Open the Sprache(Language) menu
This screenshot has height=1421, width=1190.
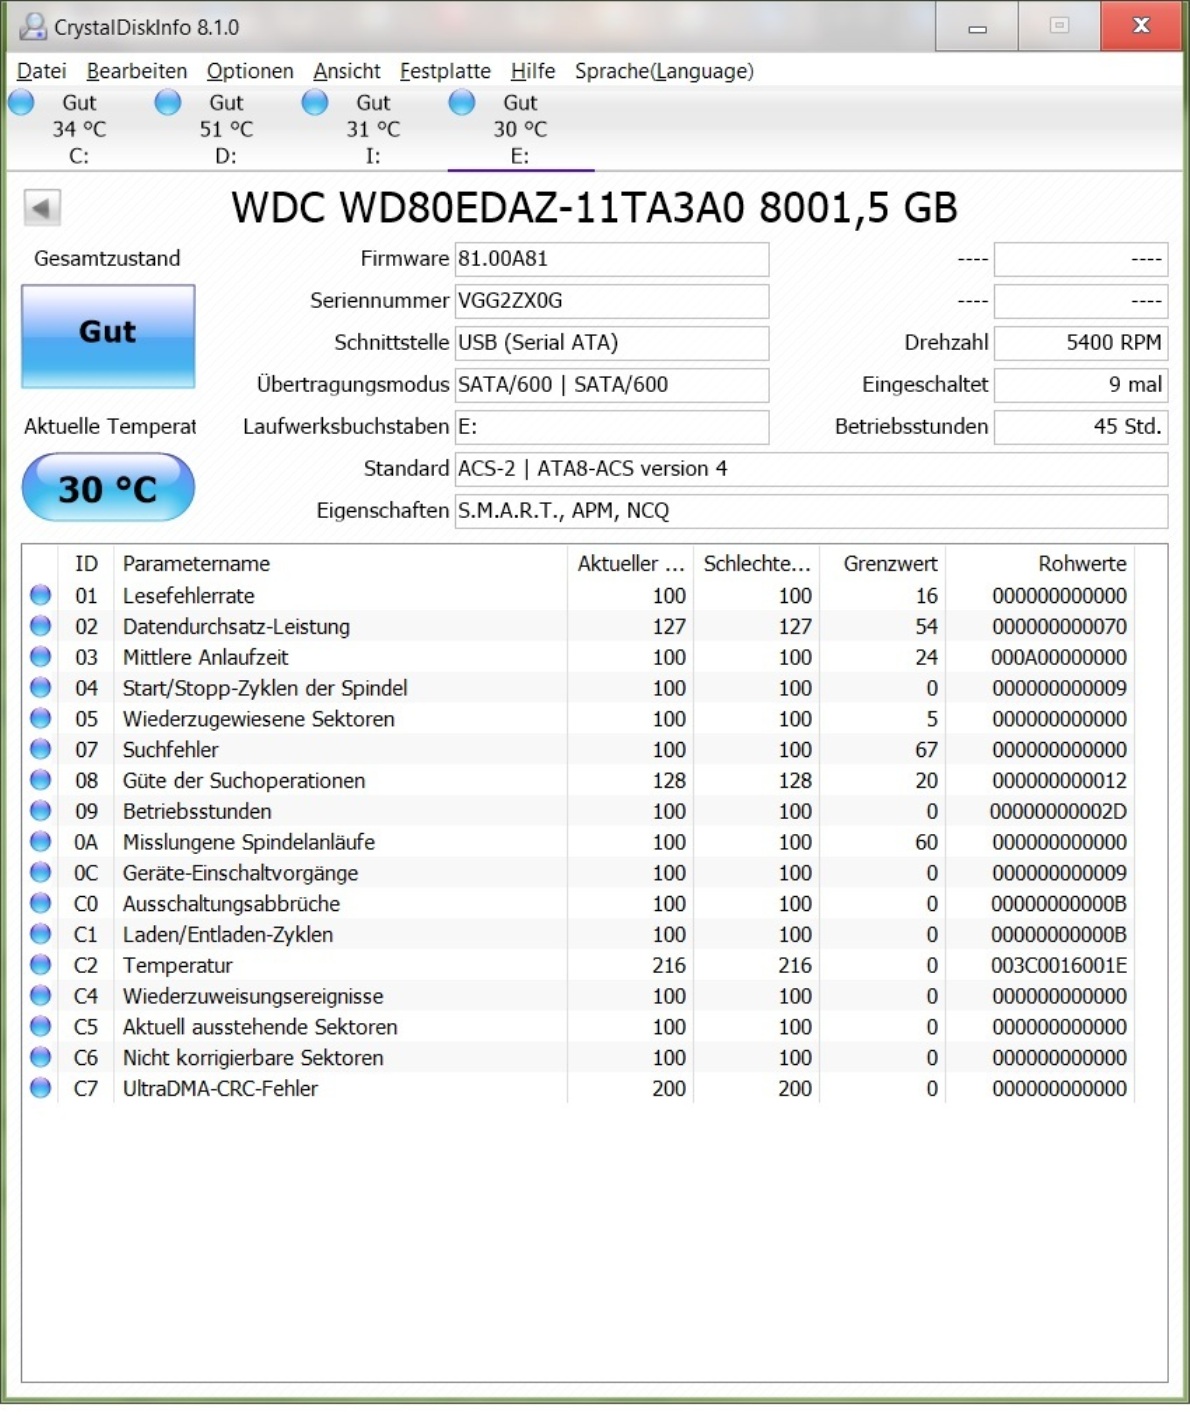click(x=664, y=71)
